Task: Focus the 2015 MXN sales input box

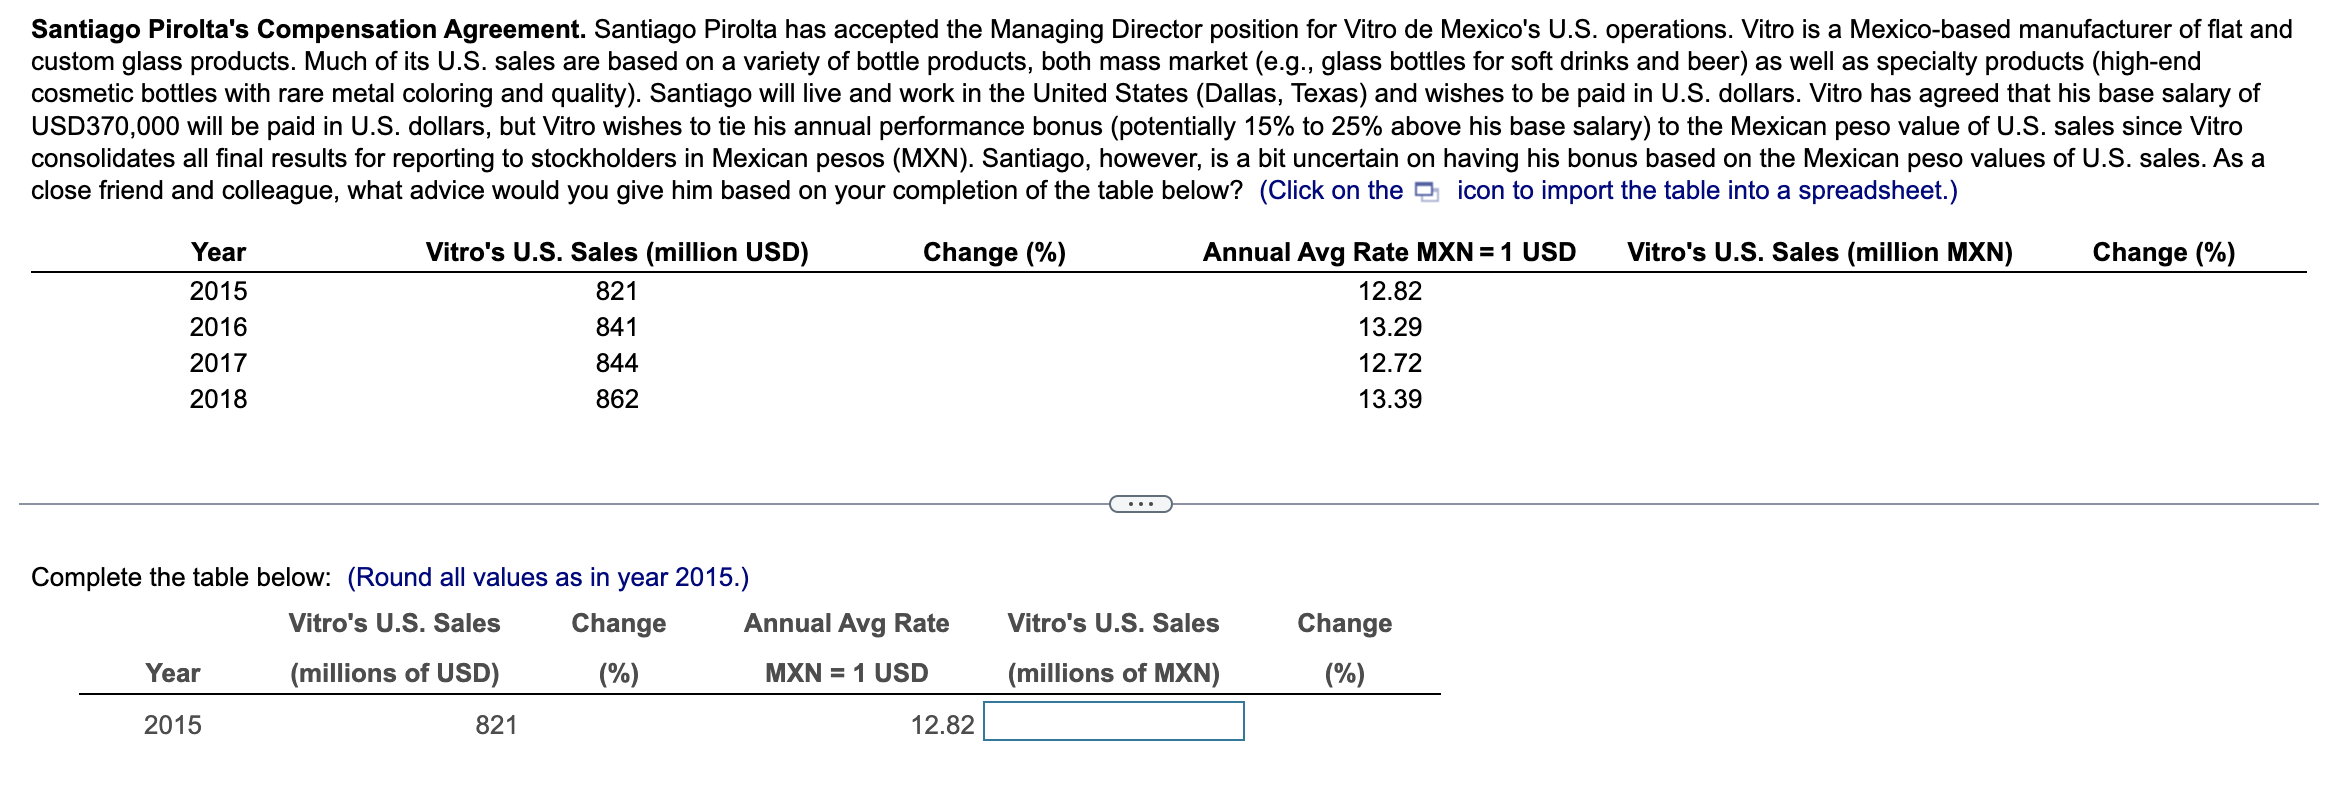Action: point(1113,722)
